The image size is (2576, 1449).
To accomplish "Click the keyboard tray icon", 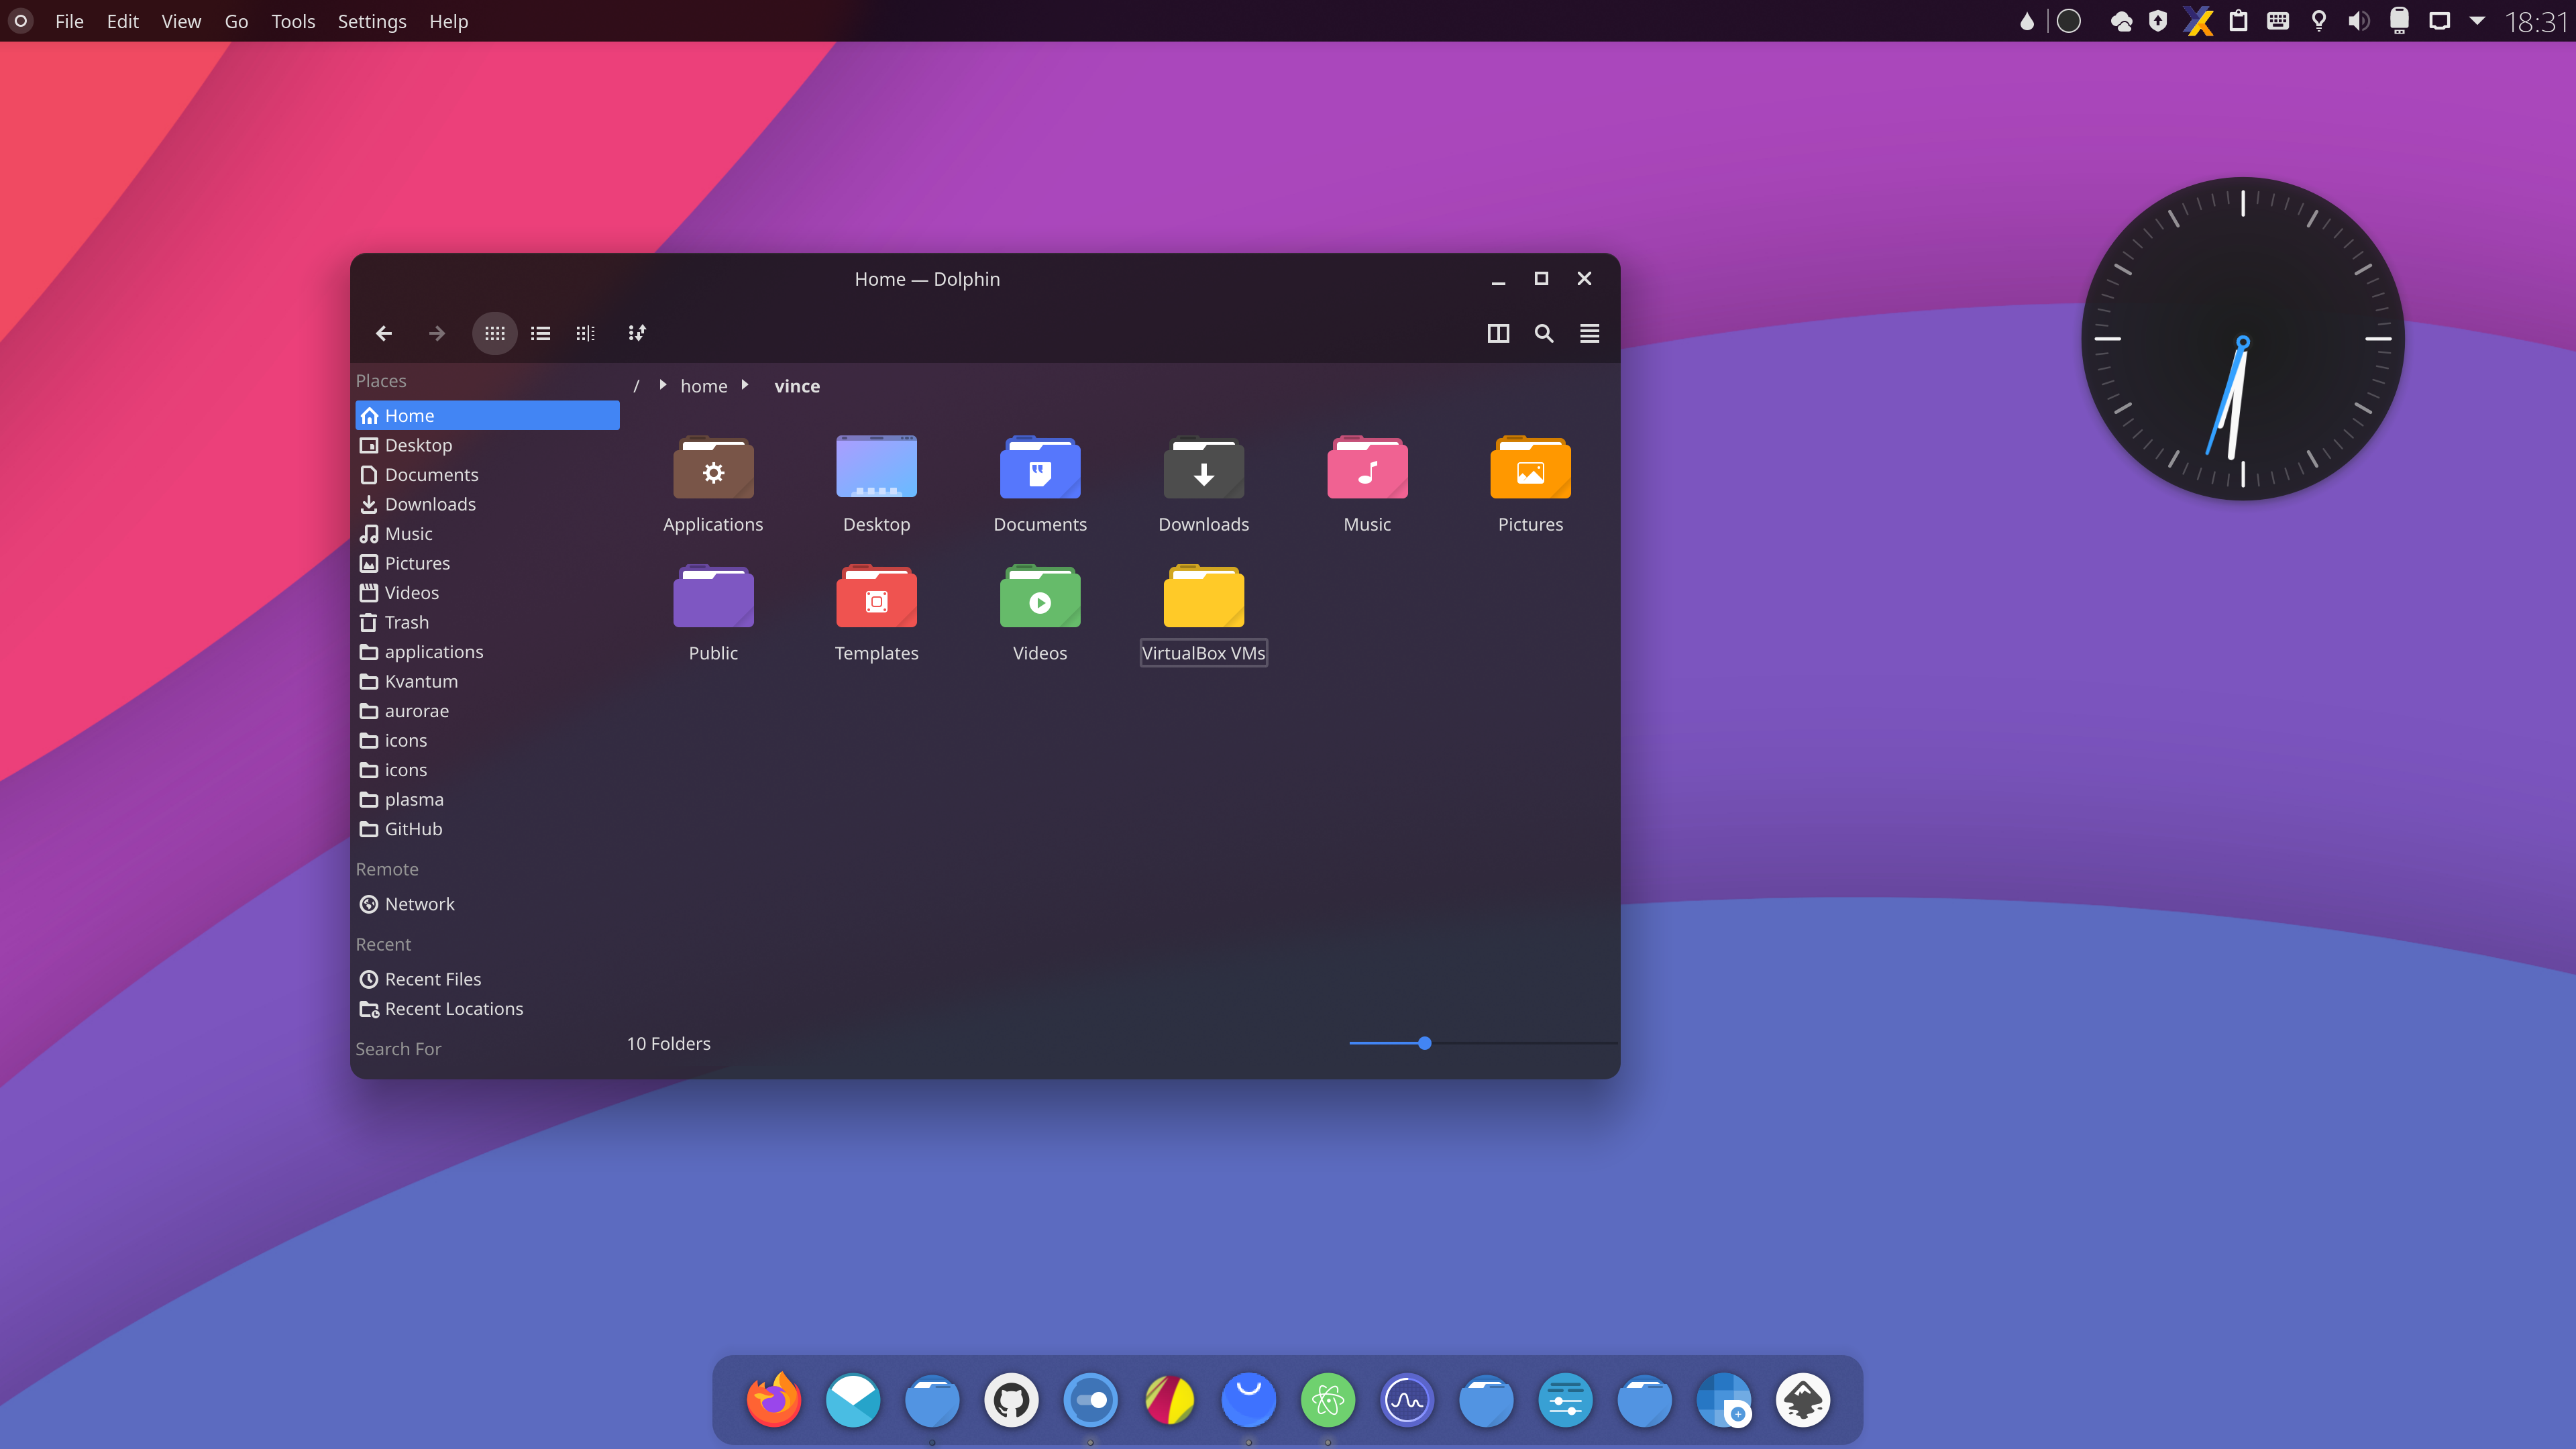I will pyautogui.click(x=2278, y=21).
